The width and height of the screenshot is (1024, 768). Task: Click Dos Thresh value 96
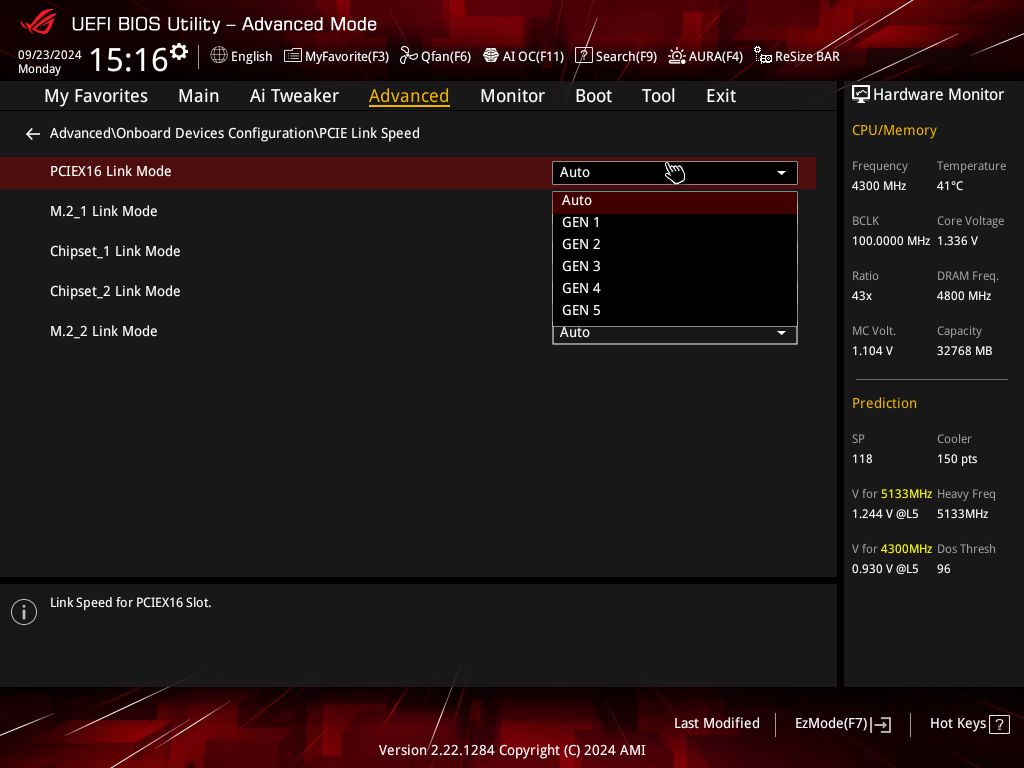pos(944,569)
